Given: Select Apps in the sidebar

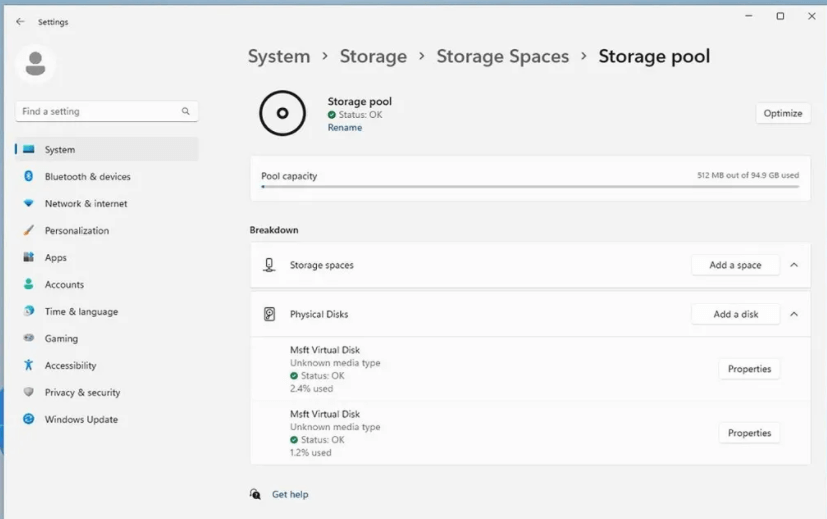Looking at the screenshot, I should (x=107, y=257).
